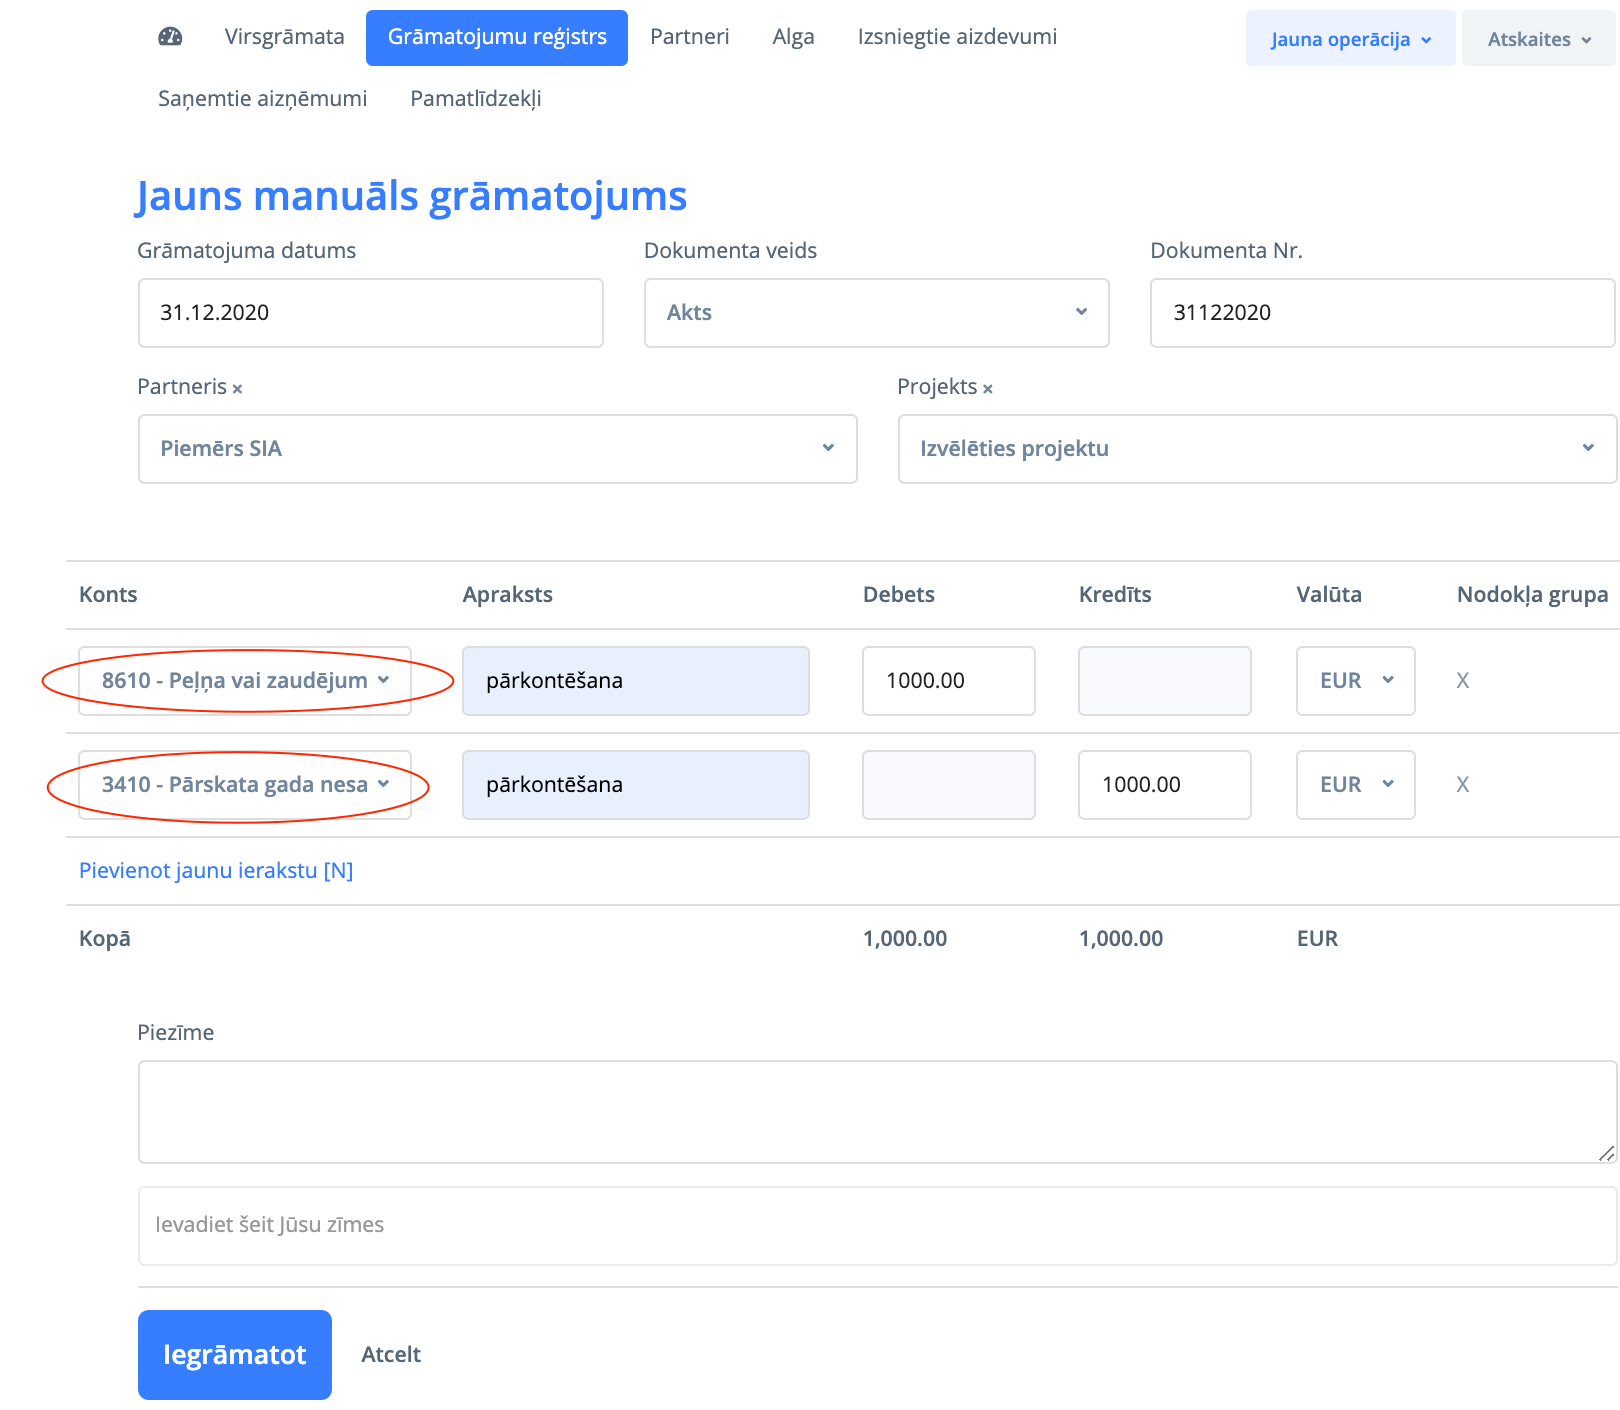This screenshot has width=1620, height=1410.
Task: Change the 3410 account selection
Action: [x=245, y=785]
